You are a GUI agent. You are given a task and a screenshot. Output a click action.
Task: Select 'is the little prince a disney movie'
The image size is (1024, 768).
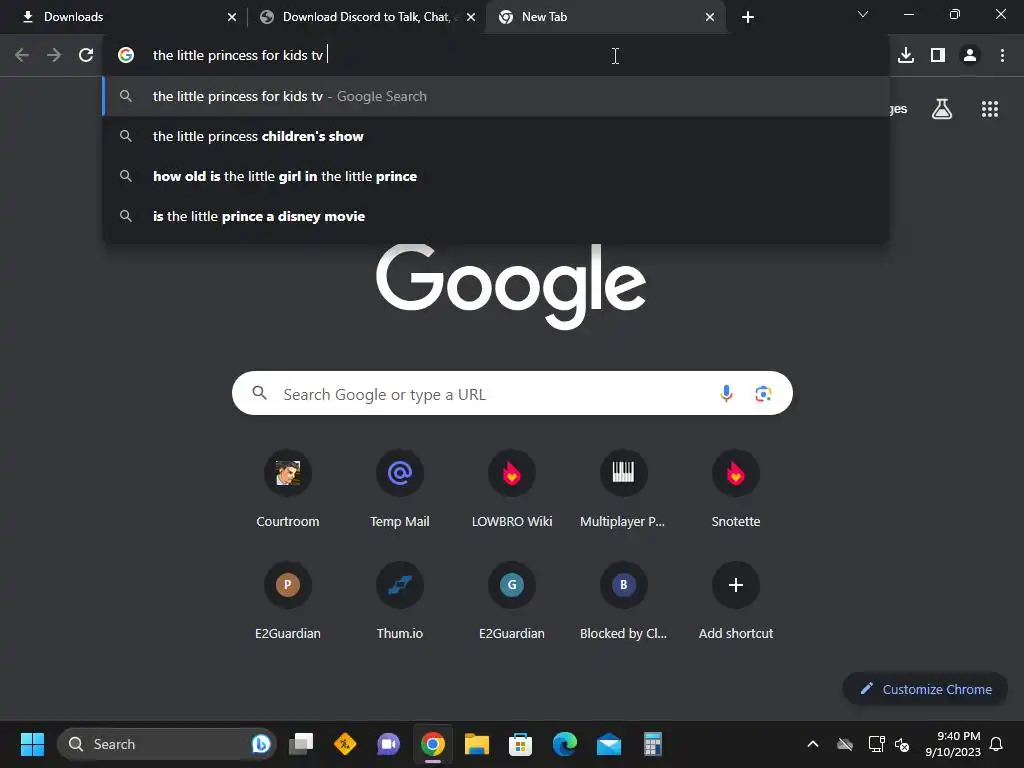[496, 216]
